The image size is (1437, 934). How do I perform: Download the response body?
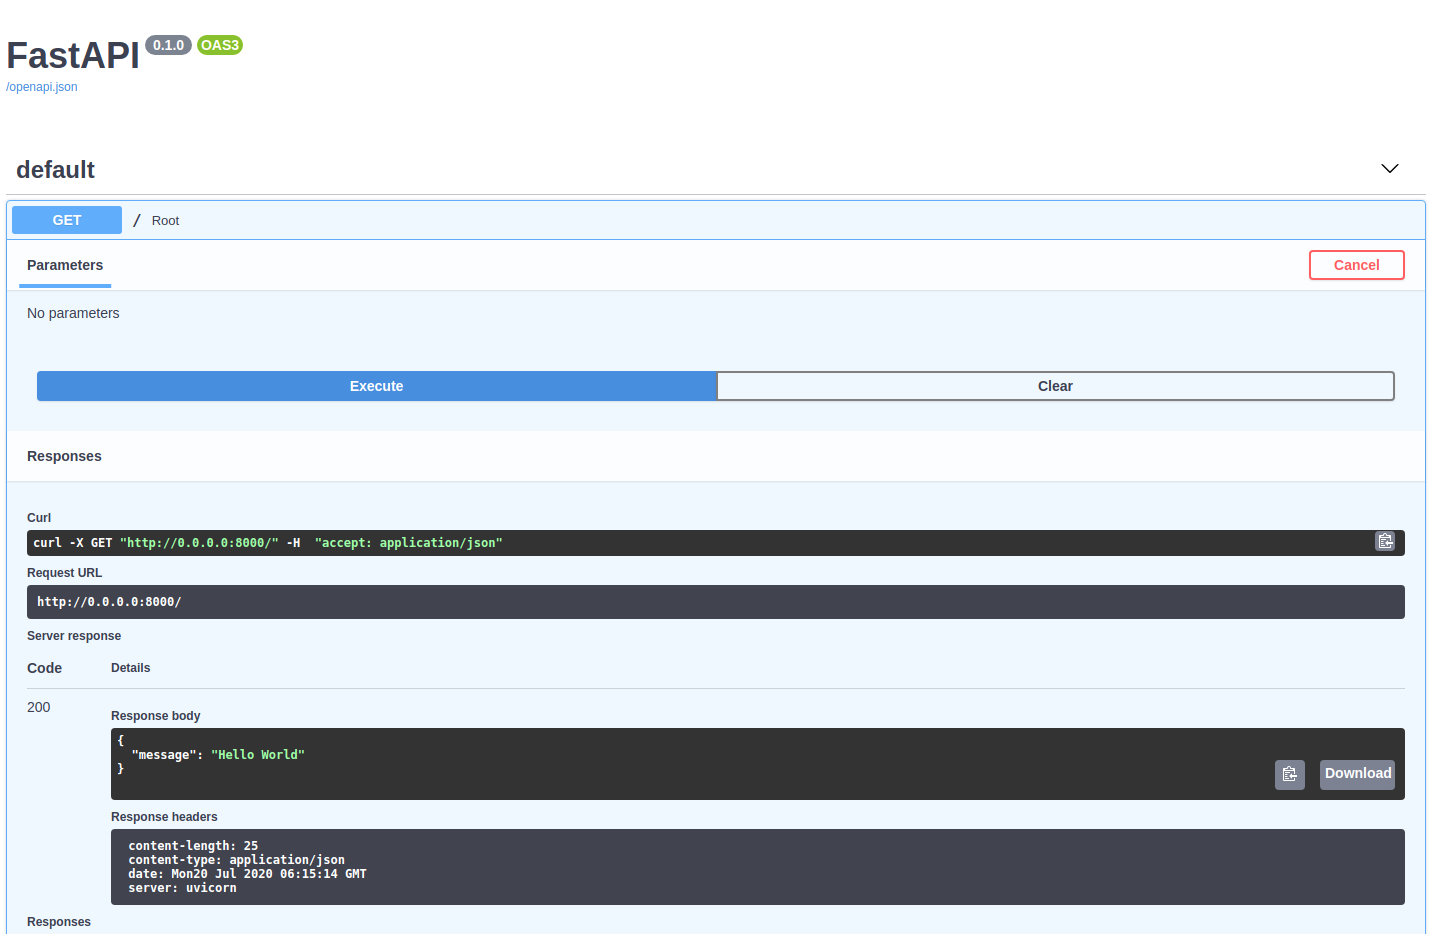(1357, 774)
